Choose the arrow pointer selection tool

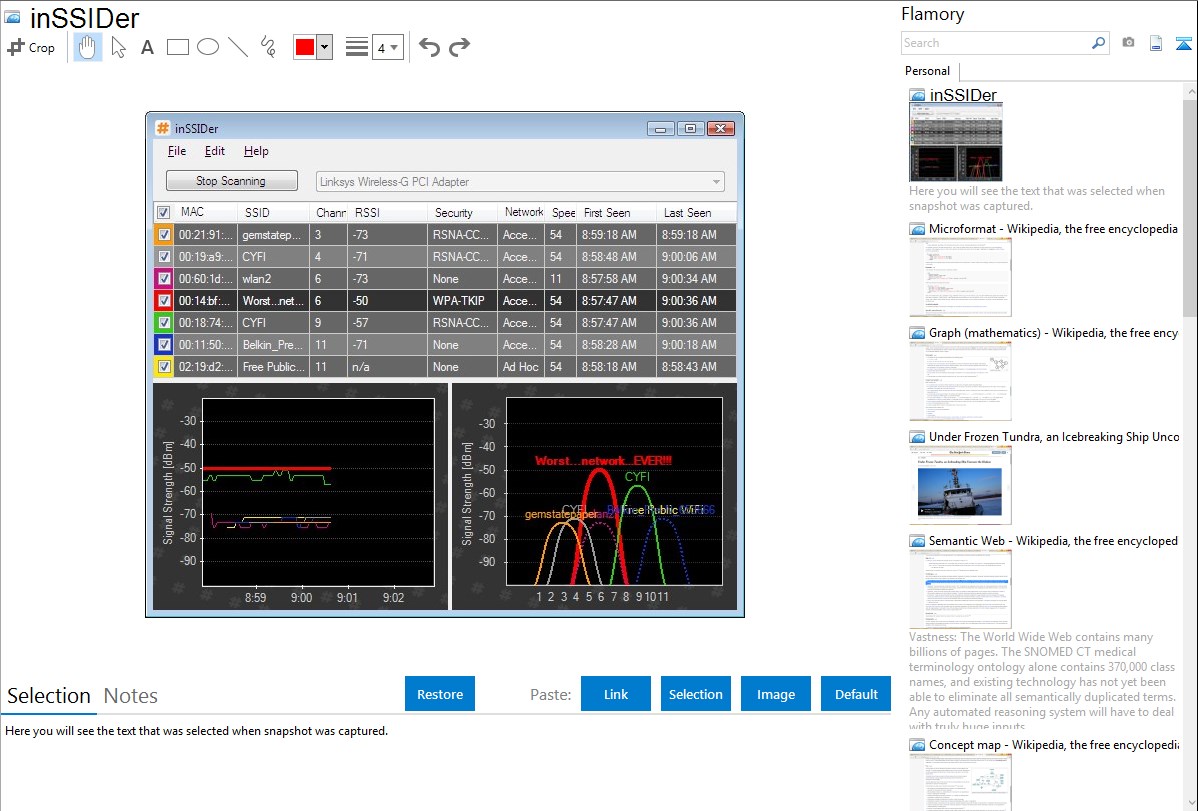(x=119, y=47)
